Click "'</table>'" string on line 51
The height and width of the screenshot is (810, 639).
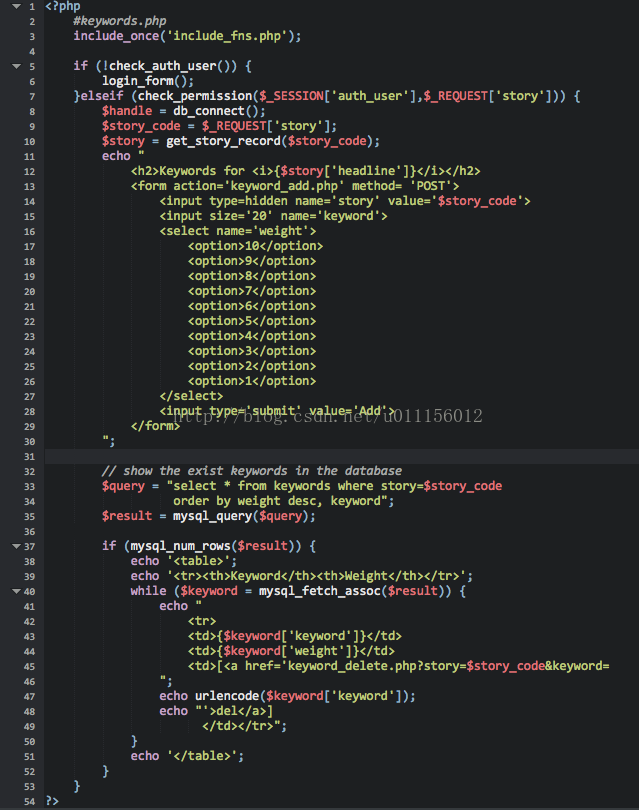click(202, 755)
